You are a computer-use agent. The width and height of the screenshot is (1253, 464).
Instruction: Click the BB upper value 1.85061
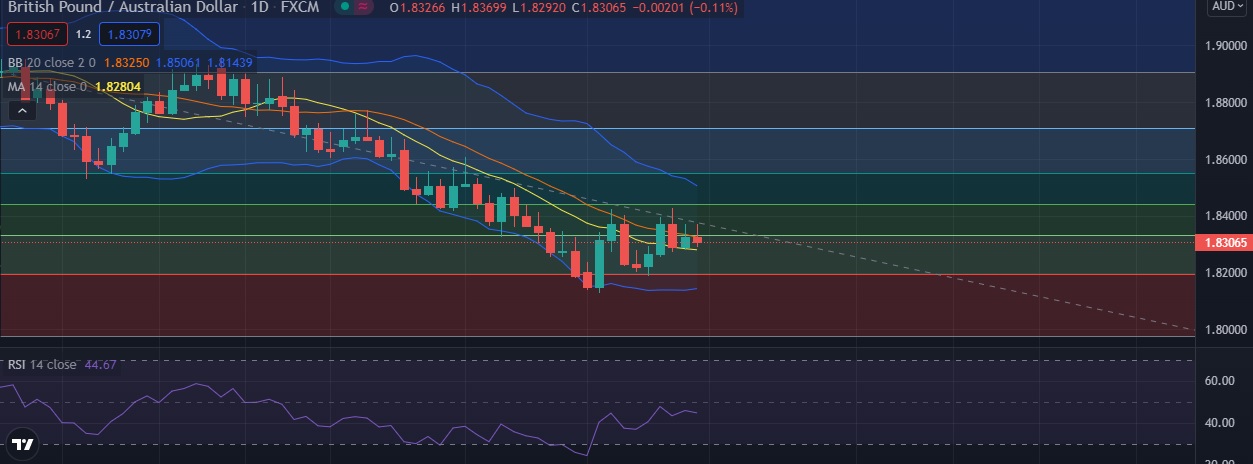tap(178, 62)
